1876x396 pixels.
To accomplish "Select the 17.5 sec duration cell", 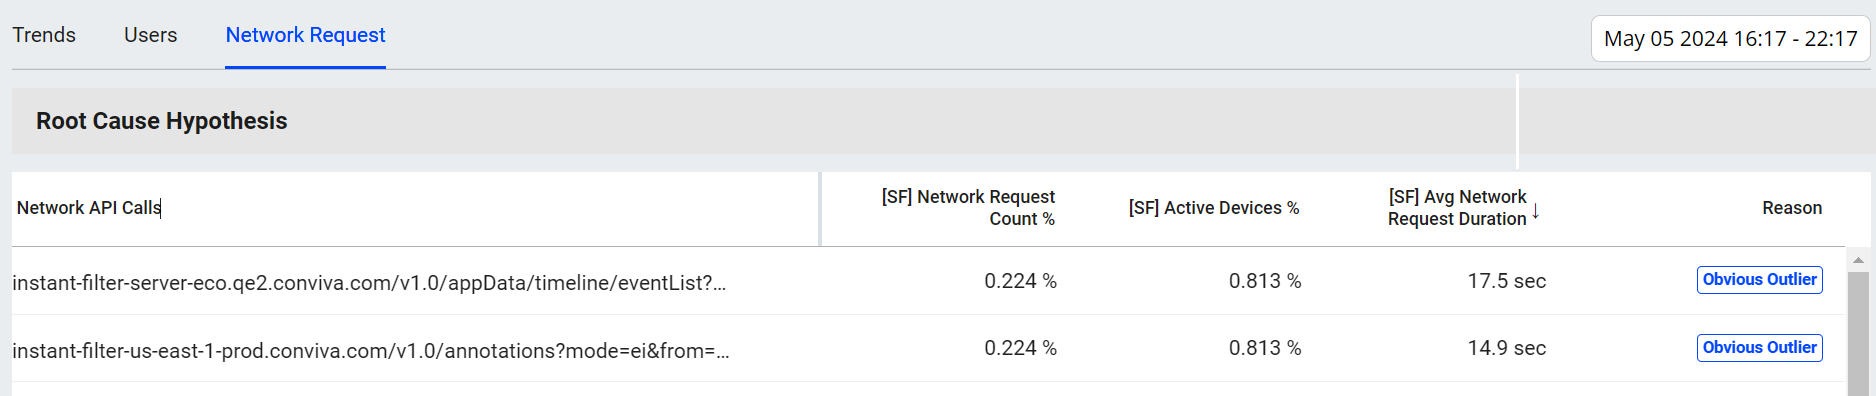I will point(1506,281).
